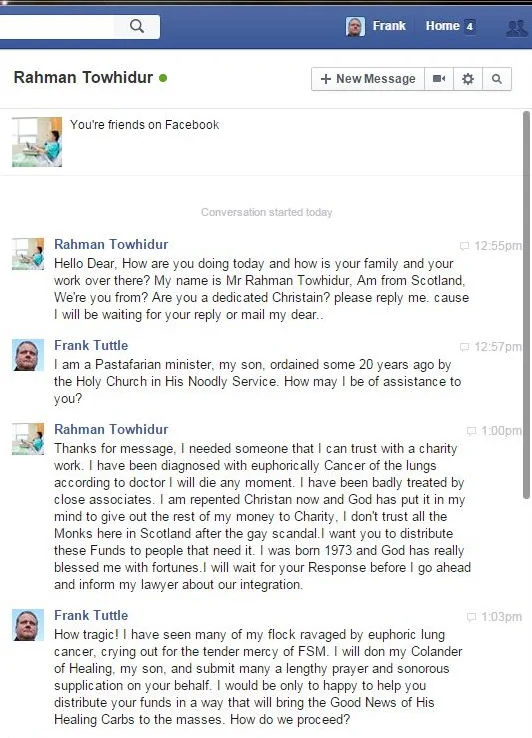Click the search magnifier icon in top bar
This screenshot has width=532, height=738.
(137, 26)
